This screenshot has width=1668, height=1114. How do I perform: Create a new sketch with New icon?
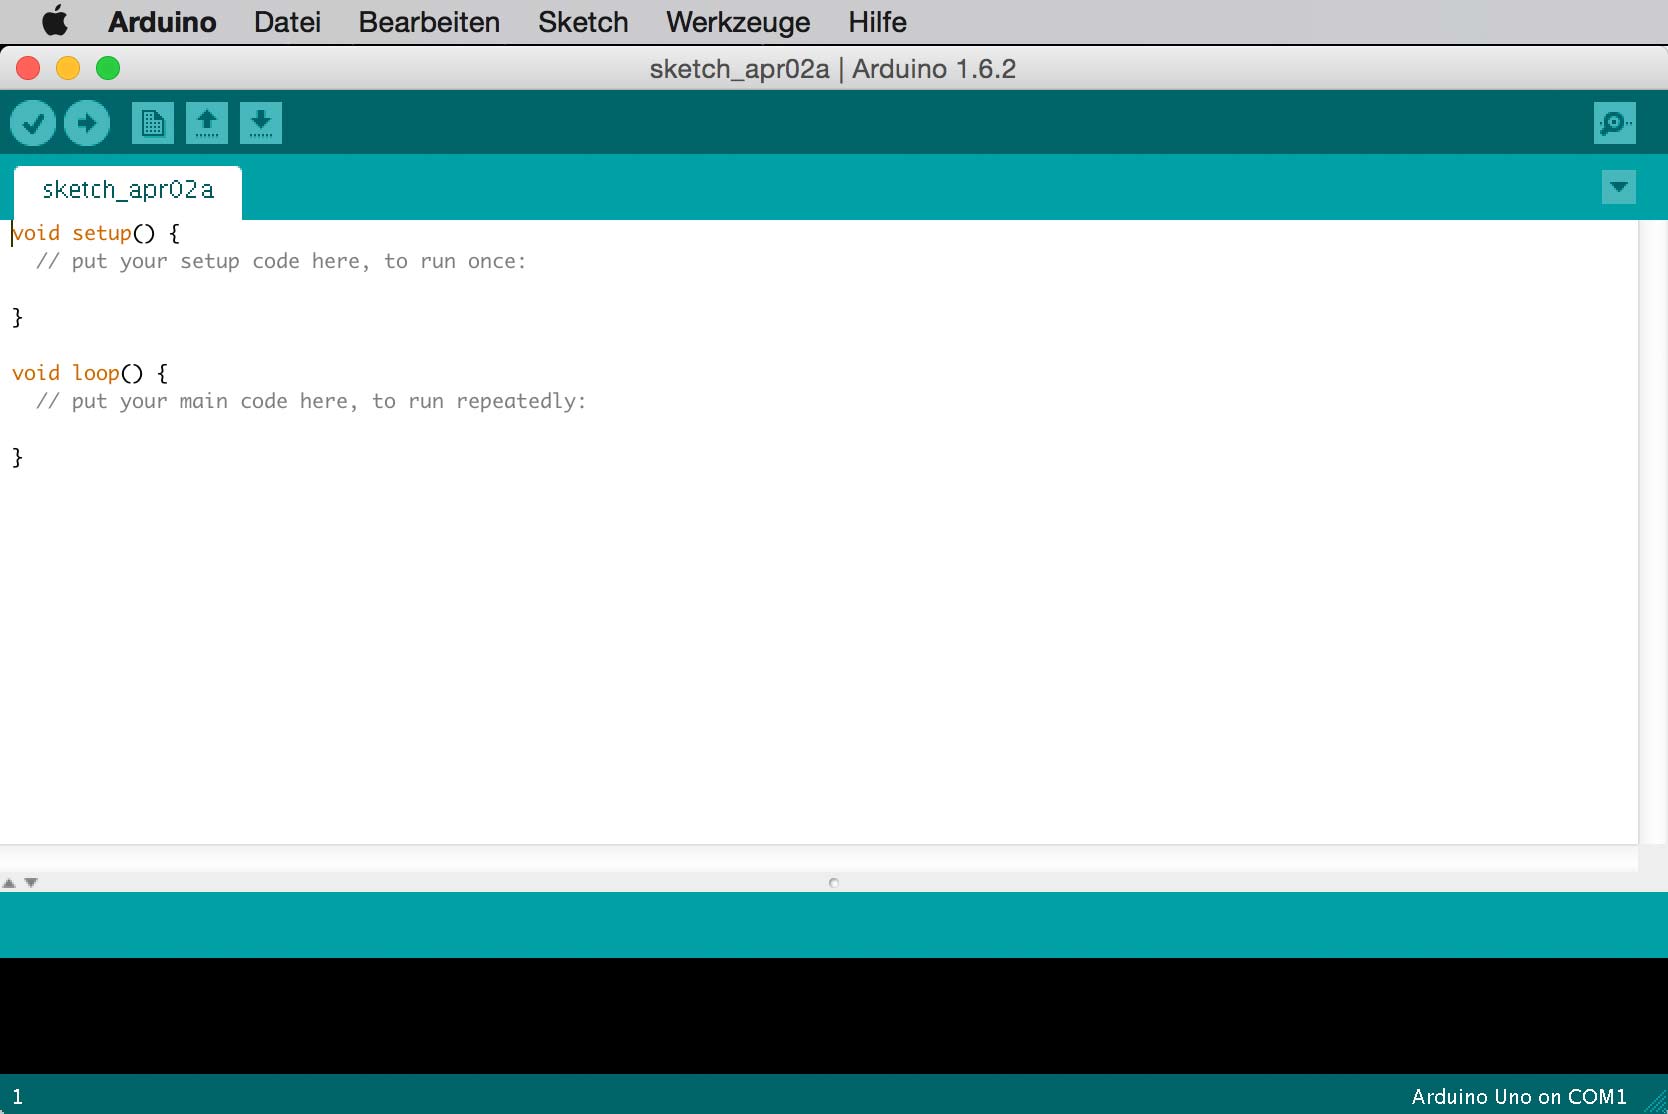click(x=153, y=123)
